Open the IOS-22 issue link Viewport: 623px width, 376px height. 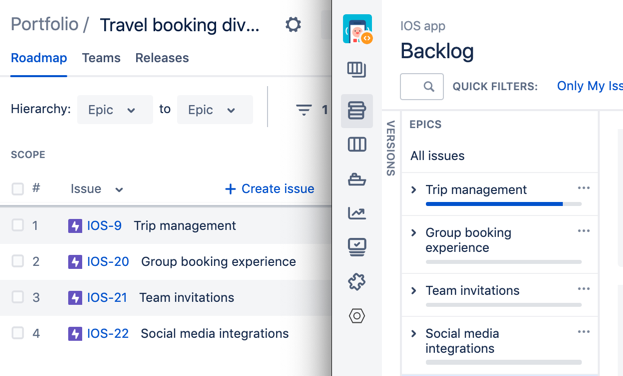108,333
